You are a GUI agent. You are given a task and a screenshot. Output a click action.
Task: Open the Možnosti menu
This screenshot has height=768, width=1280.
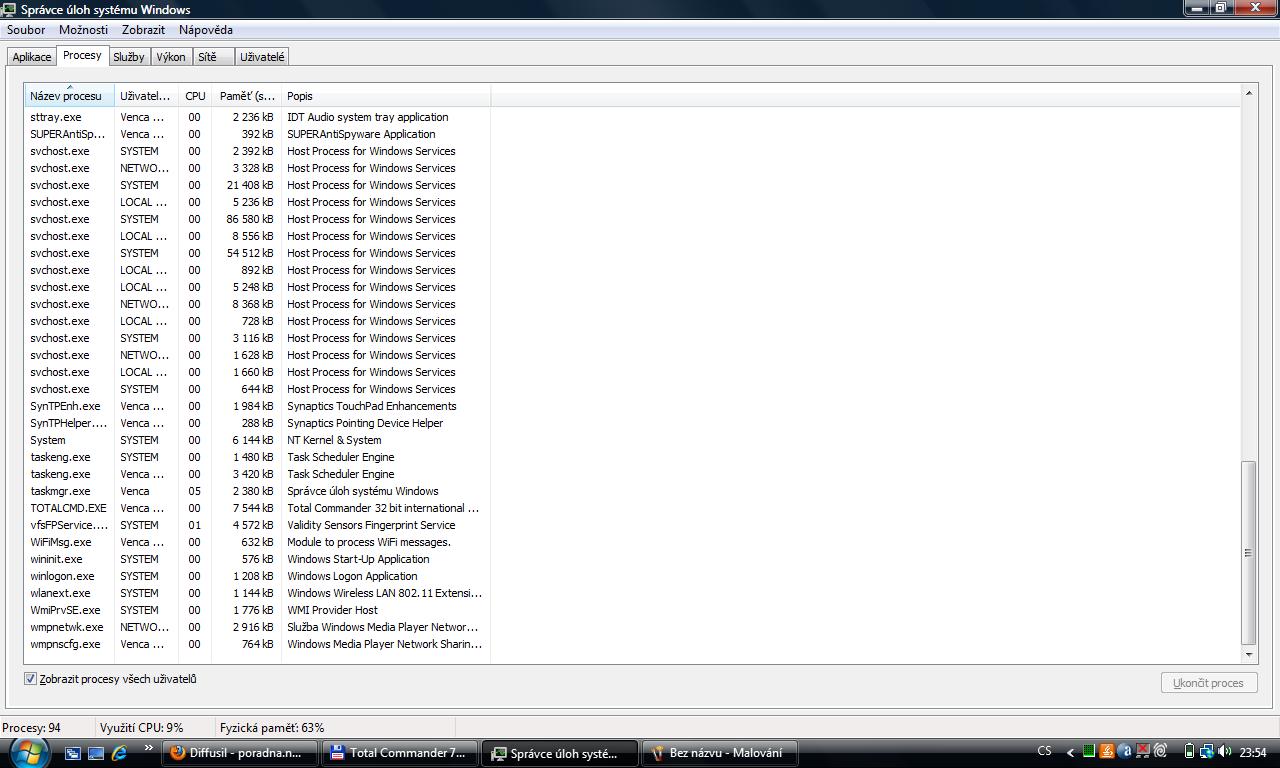[83, 30]
